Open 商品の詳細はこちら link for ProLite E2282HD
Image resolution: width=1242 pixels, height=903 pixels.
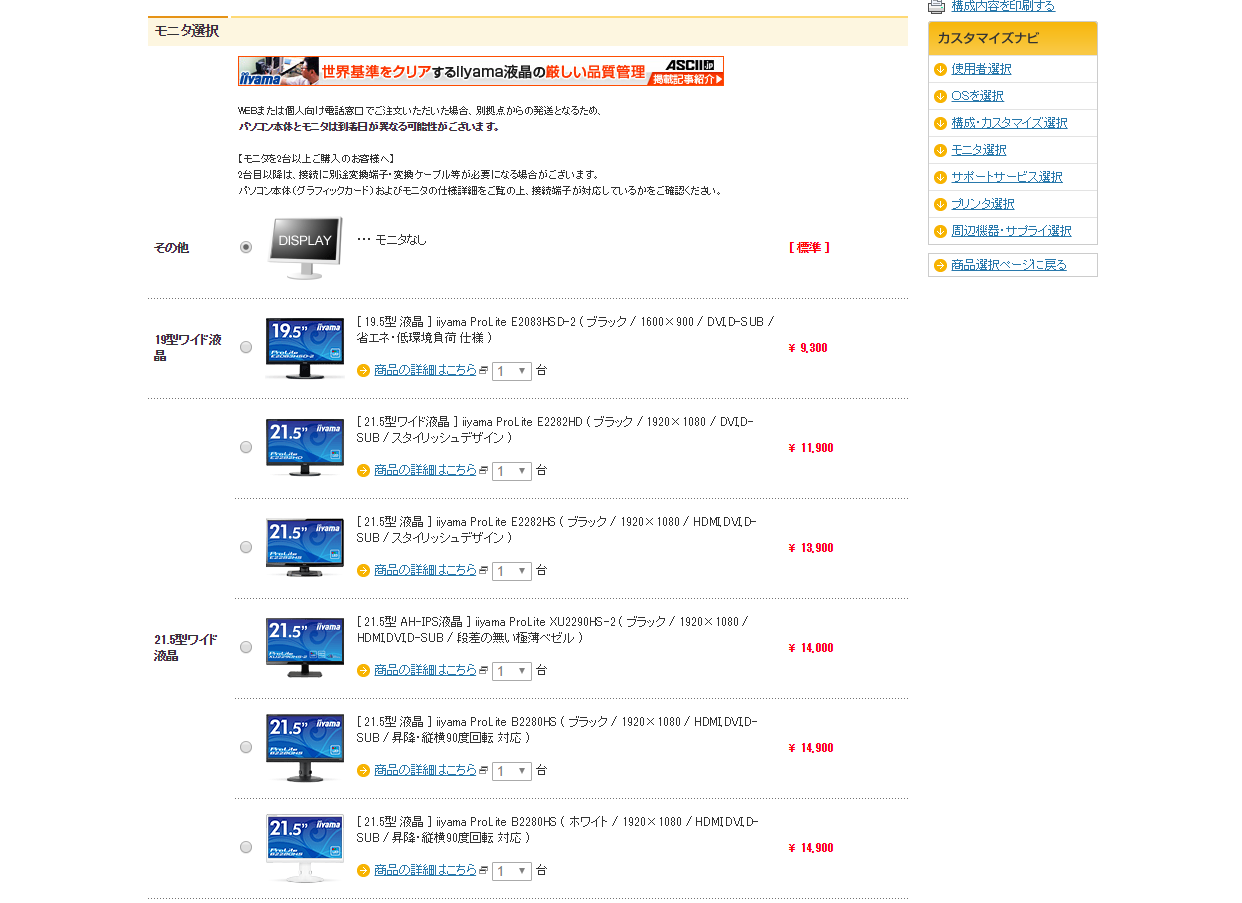tap(425, 470)
